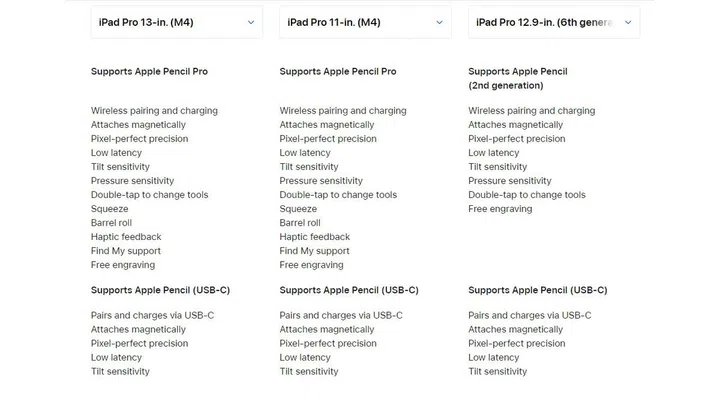Click 'Supports Apple Pencil Pro' heading under 13-in. model
Image resolution: width=720 pixels, height=420 pixels.
[x=149, y=72]
